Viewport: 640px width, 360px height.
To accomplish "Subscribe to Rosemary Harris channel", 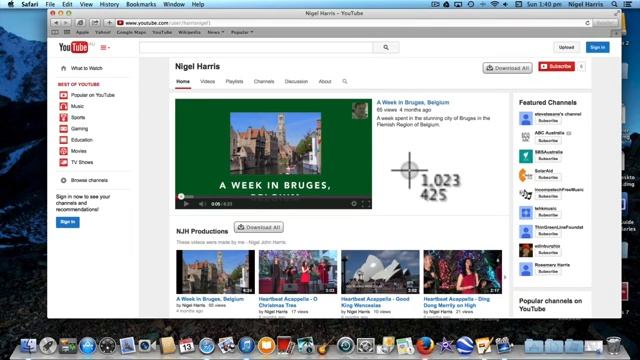I will (x=548, y=271).
